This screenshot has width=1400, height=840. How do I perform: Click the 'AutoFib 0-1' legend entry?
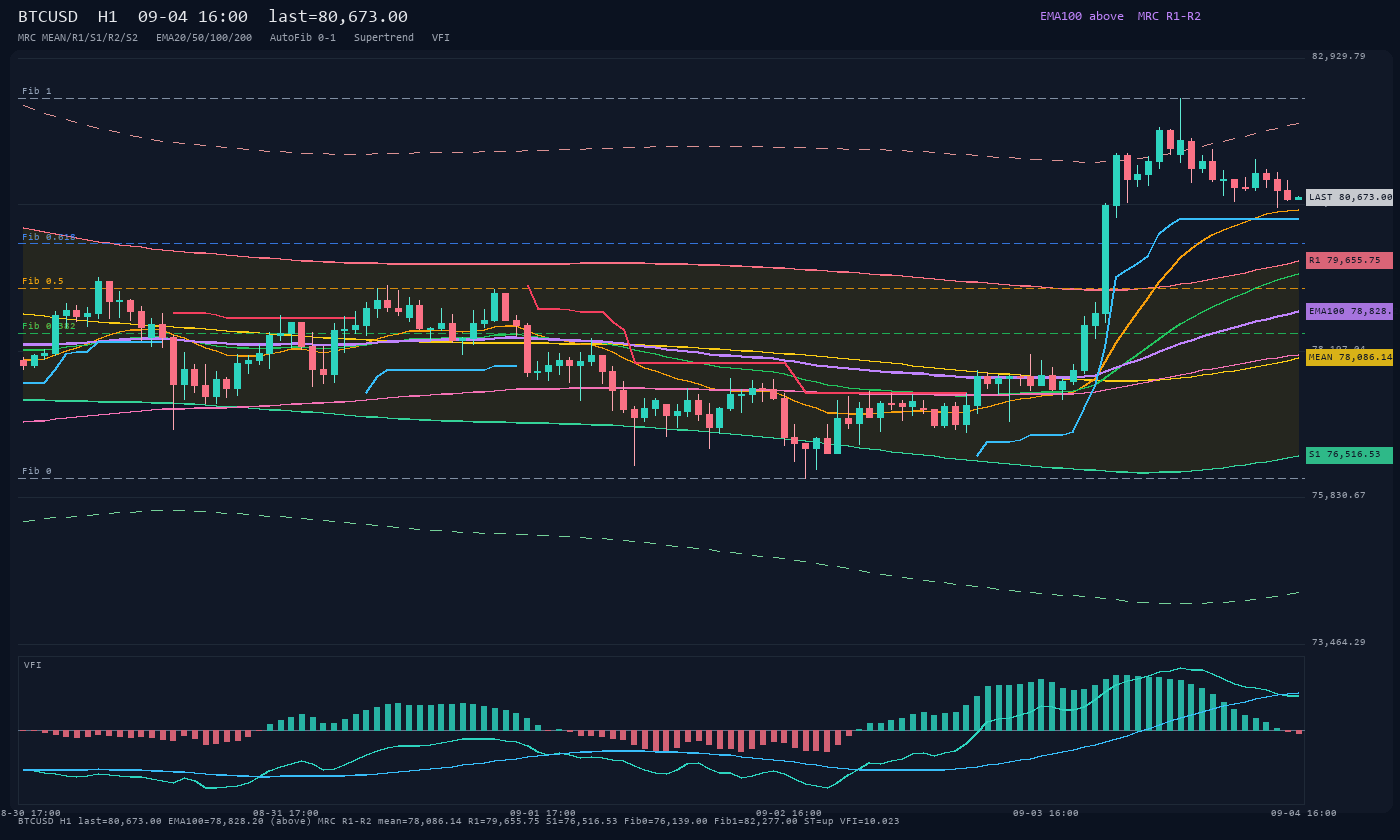(x=303, y=38)
